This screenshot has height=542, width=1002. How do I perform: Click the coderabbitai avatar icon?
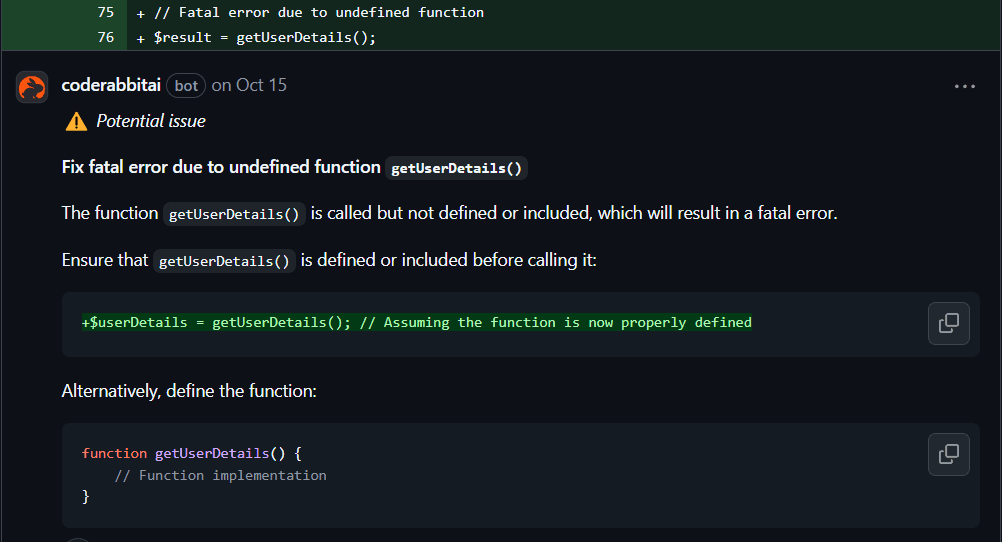[x=32, y=87]
